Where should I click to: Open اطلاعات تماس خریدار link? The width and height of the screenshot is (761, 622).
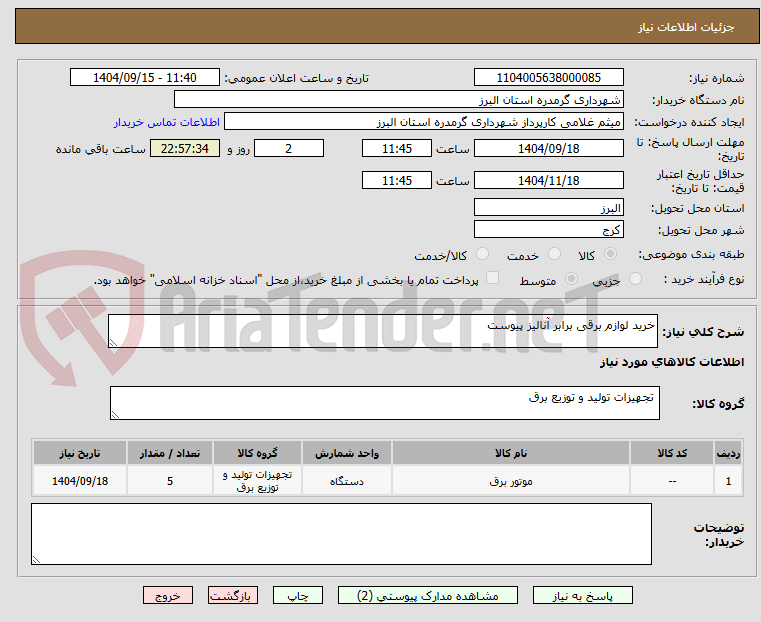(x=166, y=122)
